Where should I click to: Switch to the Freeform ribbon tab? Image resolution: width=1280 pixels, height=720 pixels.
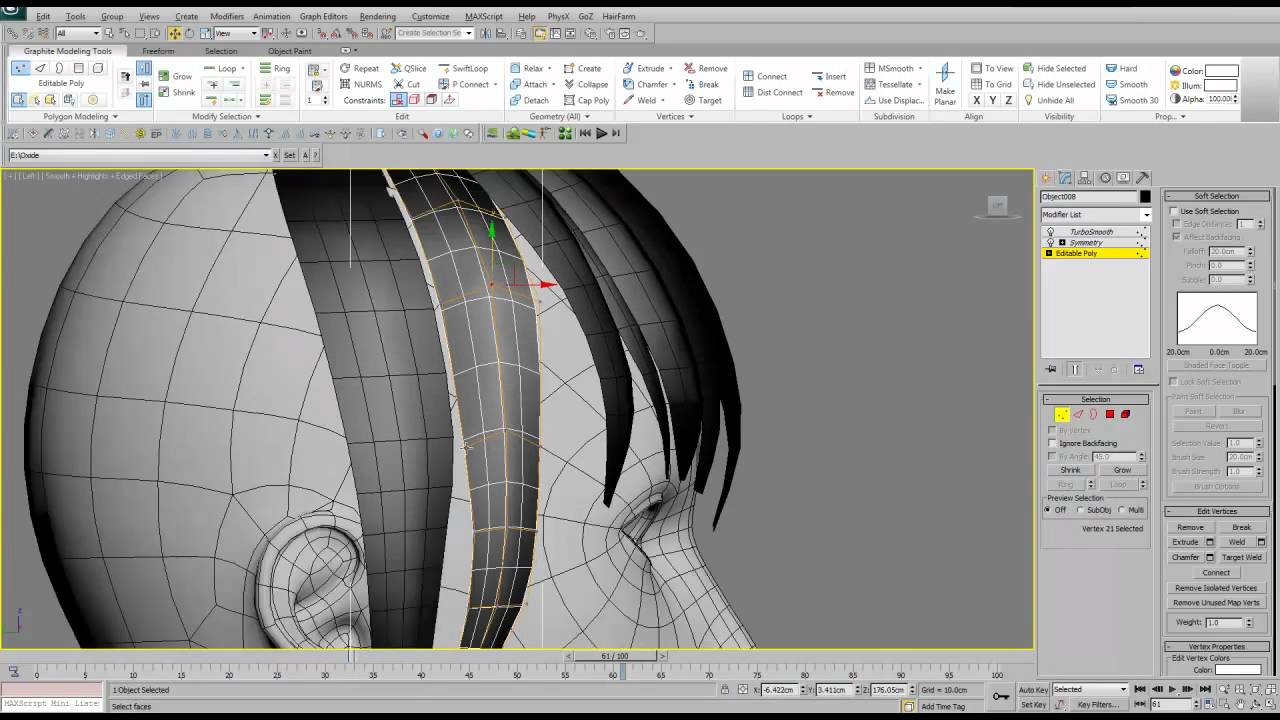(158, 51)
